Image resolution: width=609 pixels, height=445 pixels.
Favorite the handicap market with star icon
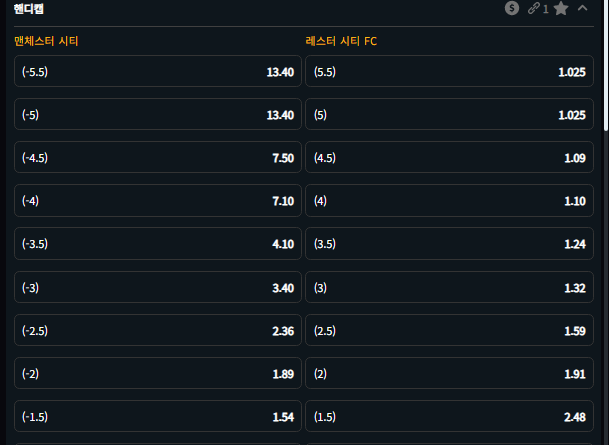[561, 9]
